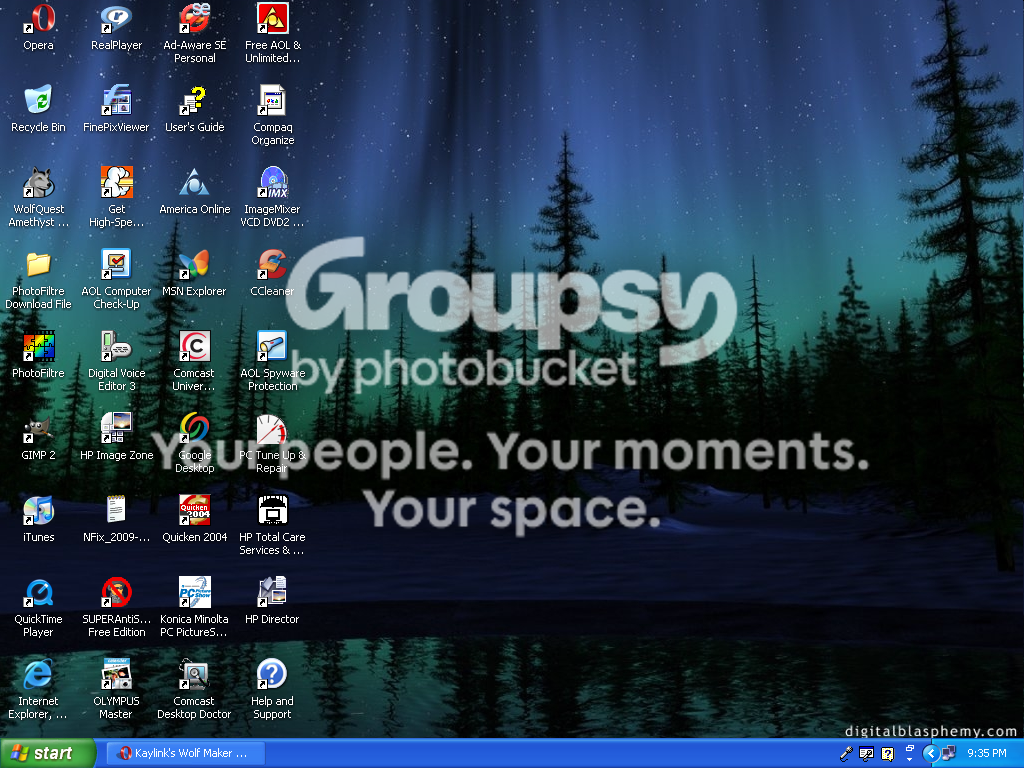Screen dimensions: 1024x768
Task: Launch MSN Explorer butterfly icon
Action: 195,264
